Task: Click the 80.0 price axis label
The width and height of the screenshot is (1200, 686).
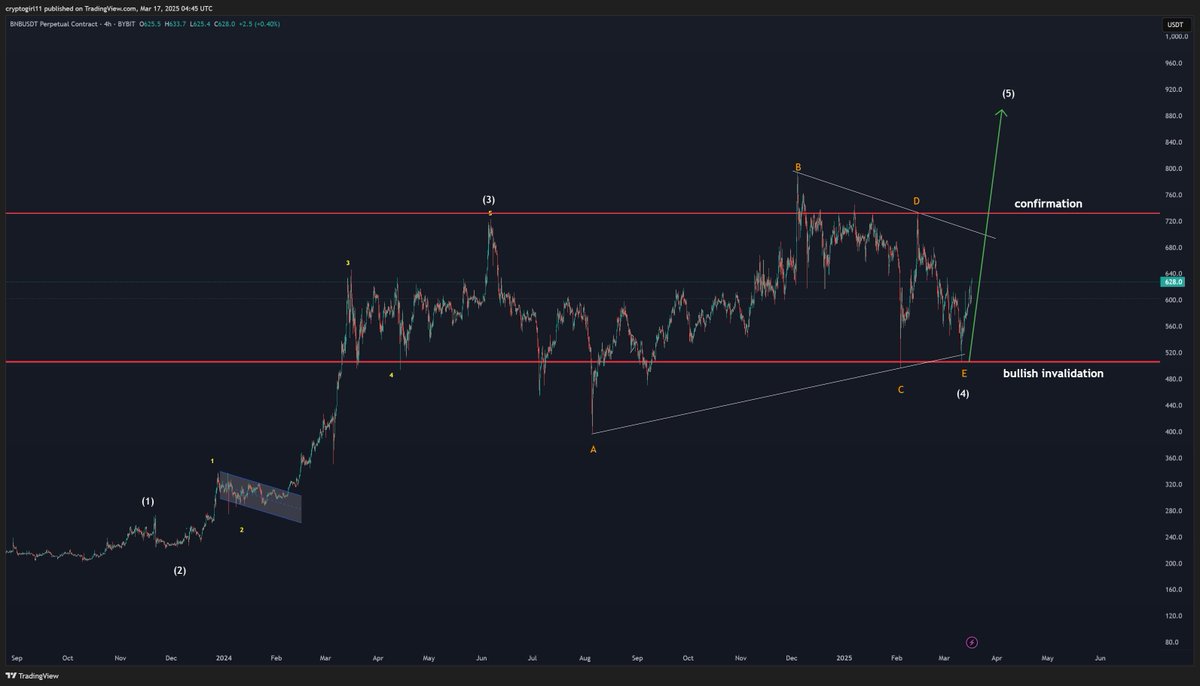Action: [1174, 643]
